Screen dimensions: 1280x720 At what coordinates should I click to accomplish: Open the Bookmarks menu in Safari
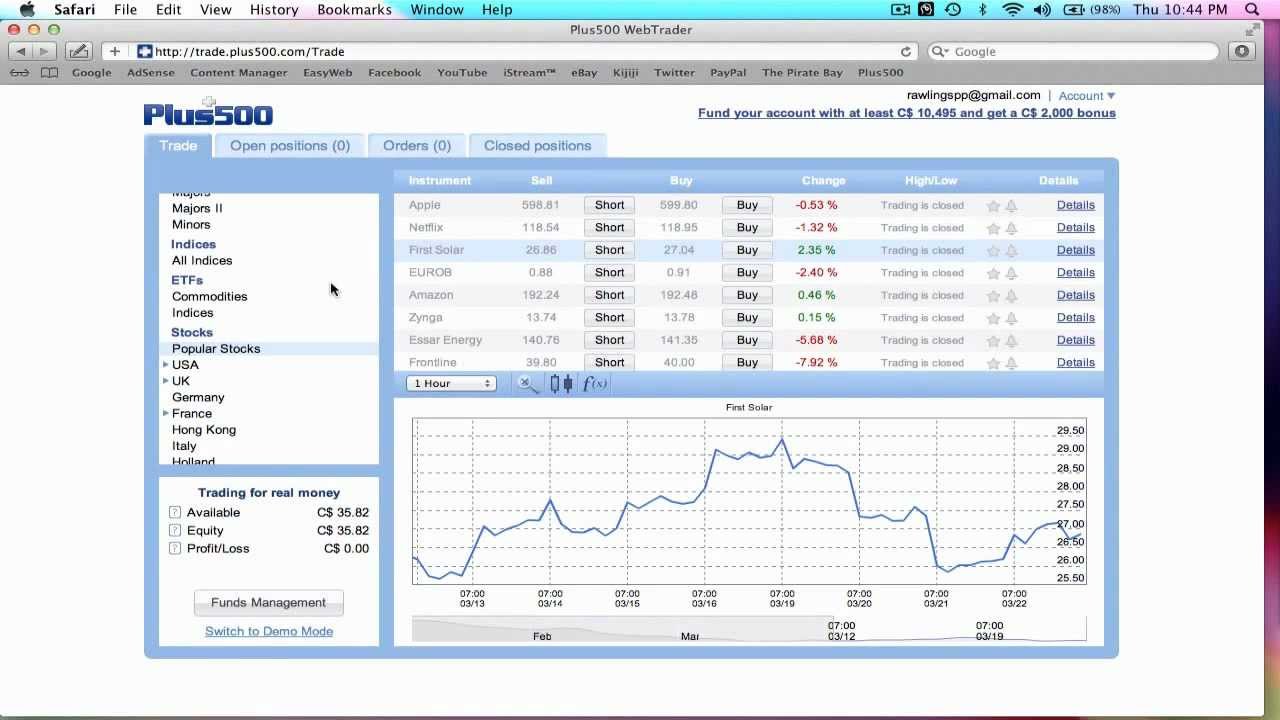[354, 10]
